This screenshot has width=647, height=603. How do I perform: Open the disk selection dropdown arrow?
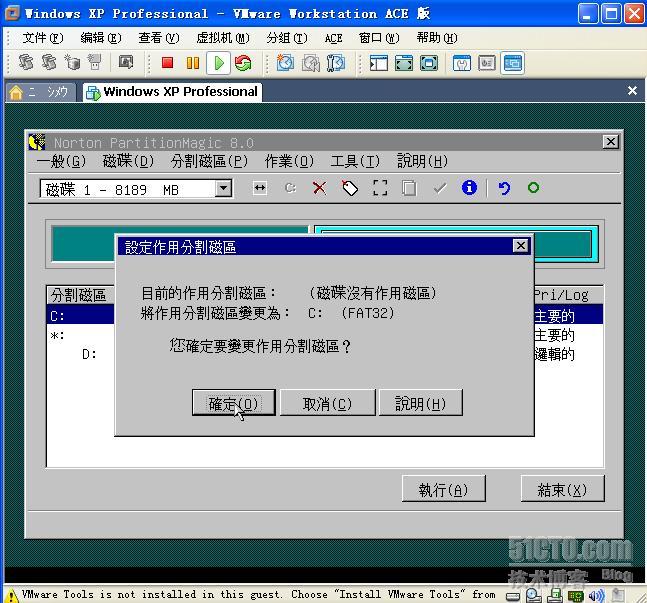click(x=223, y=189)
